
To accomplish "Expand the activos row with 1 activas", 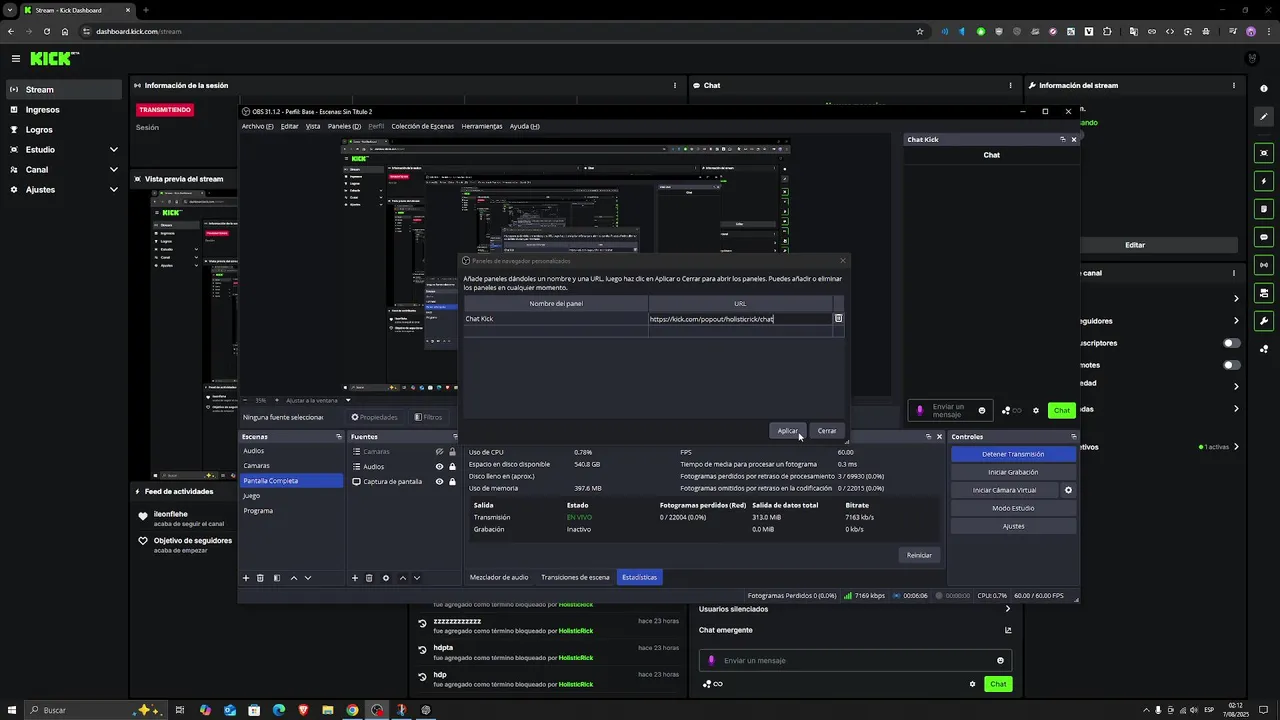I will click(1236, 447).
